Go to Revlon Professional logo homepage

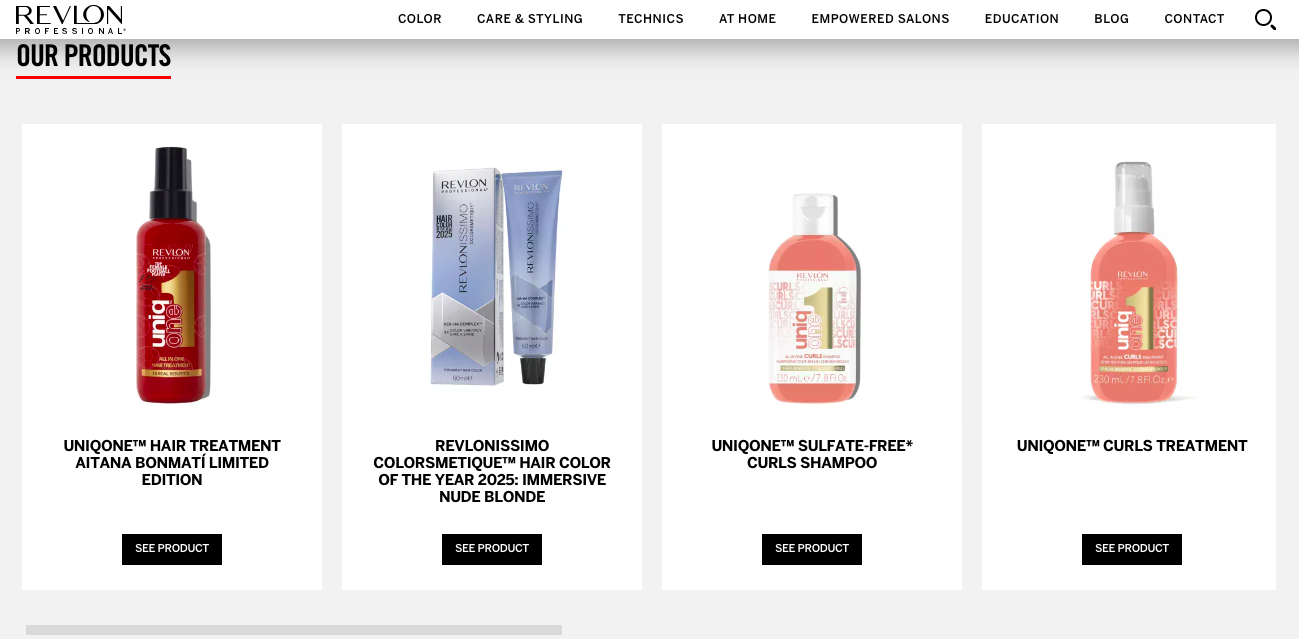70,19
